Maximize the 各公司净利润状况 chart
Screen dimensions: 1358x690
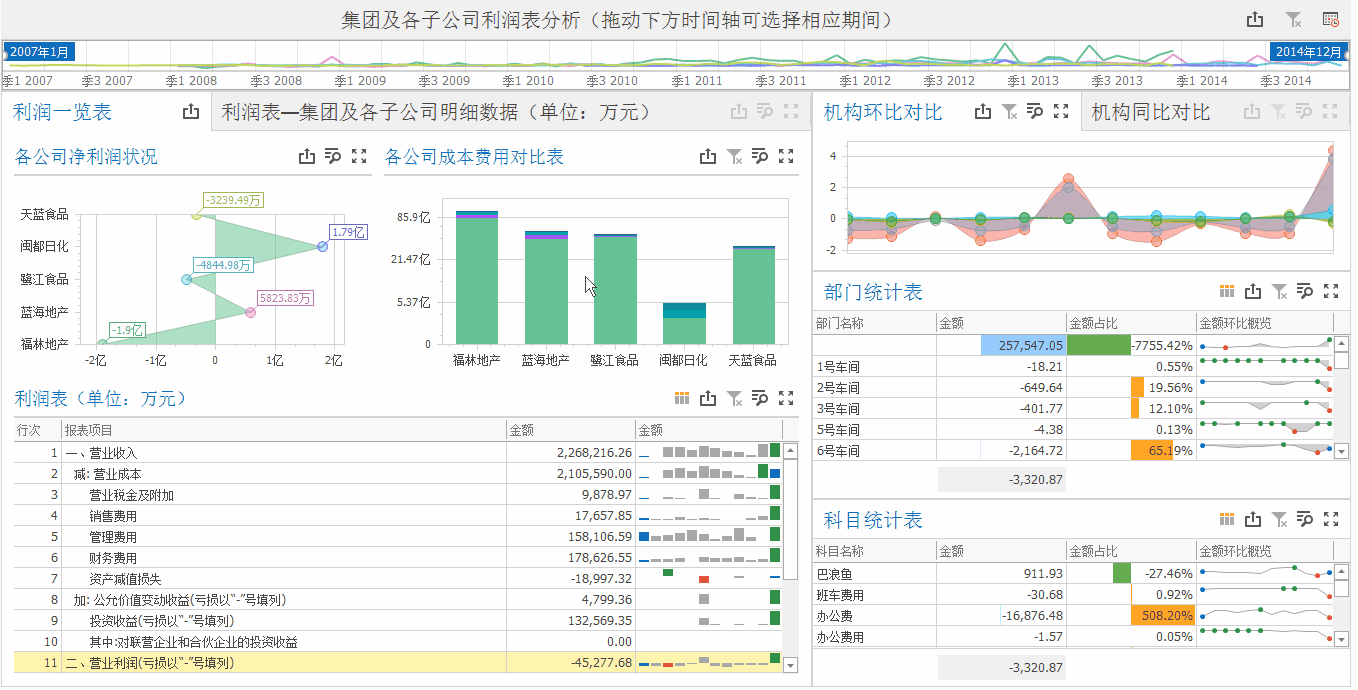[x=359, y=156]
